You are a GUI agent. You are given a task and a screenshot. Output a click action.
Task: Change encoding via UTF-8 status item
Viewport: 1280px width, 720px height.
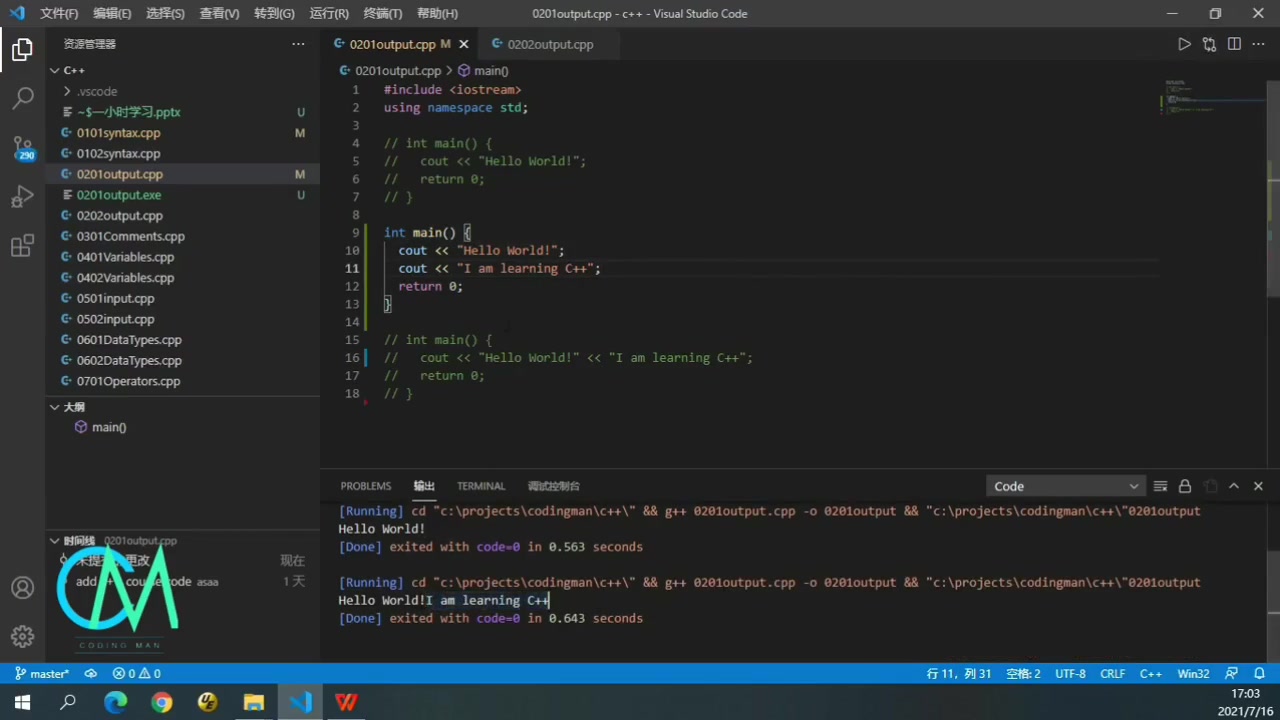pos(1070,674)
